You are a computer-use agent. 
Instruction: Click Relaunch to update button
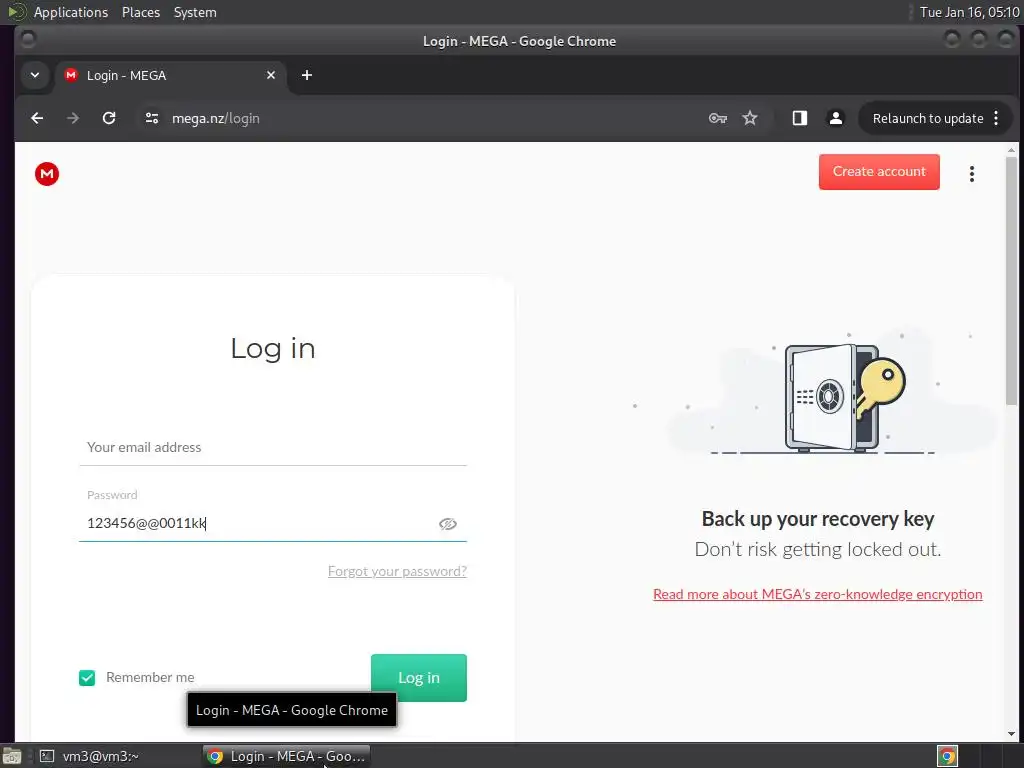click(928, 118)
